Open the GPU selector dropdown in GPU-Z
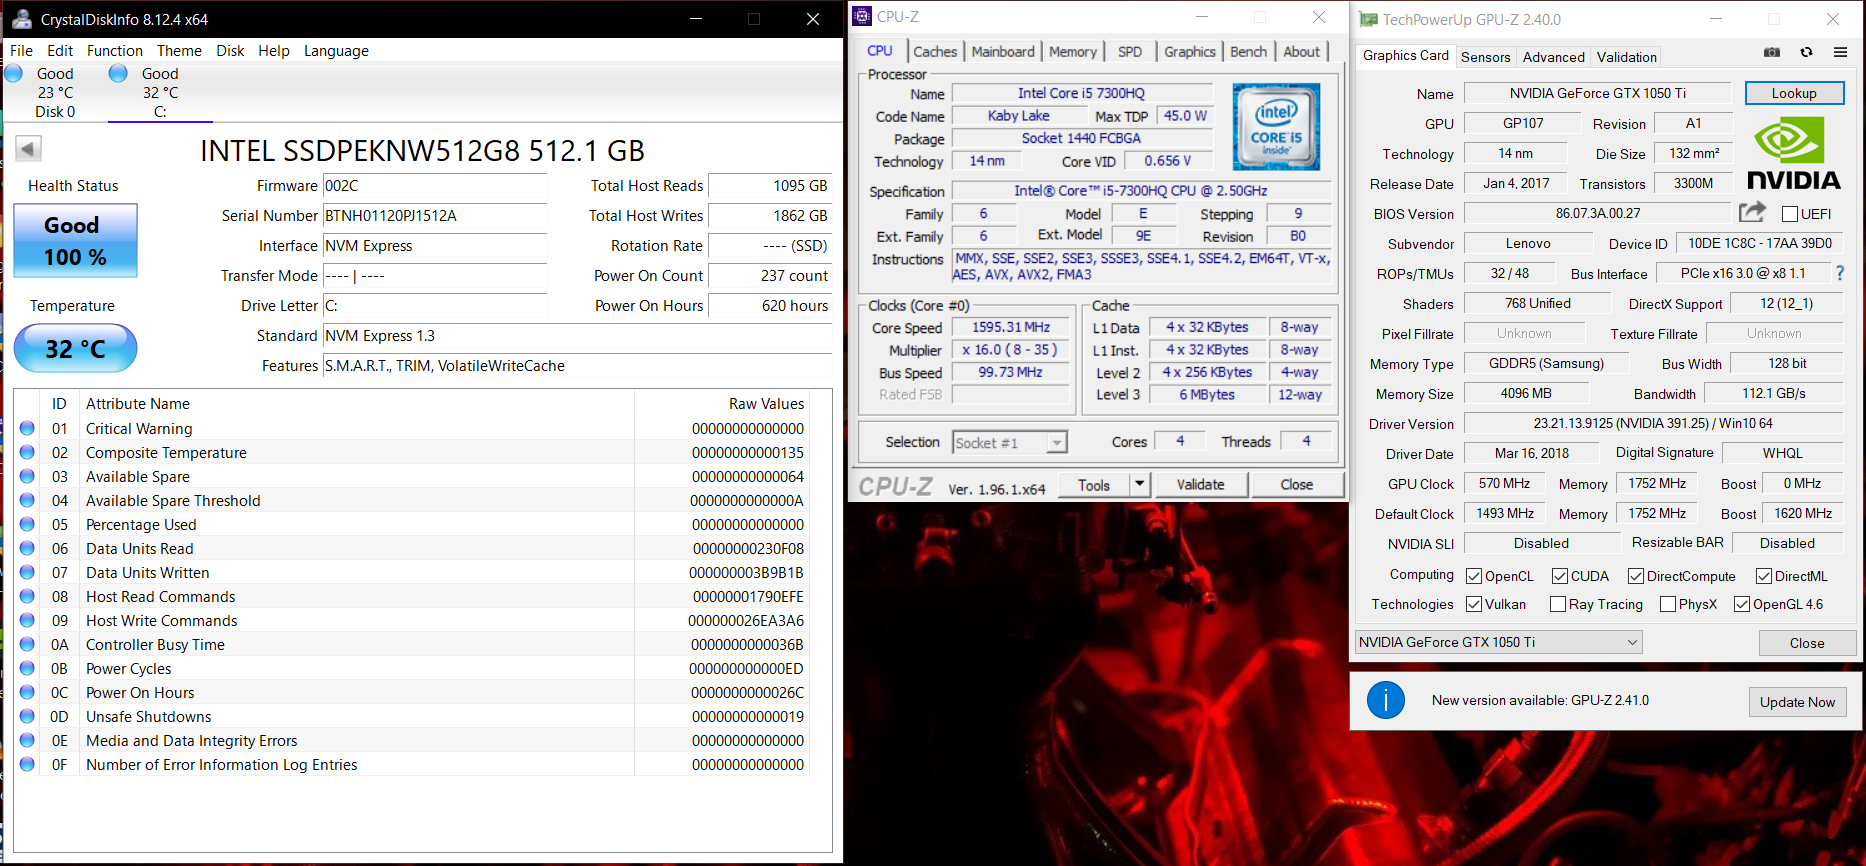The height and width of the screenshot is (866, 1866). [x=1499, y=642]
